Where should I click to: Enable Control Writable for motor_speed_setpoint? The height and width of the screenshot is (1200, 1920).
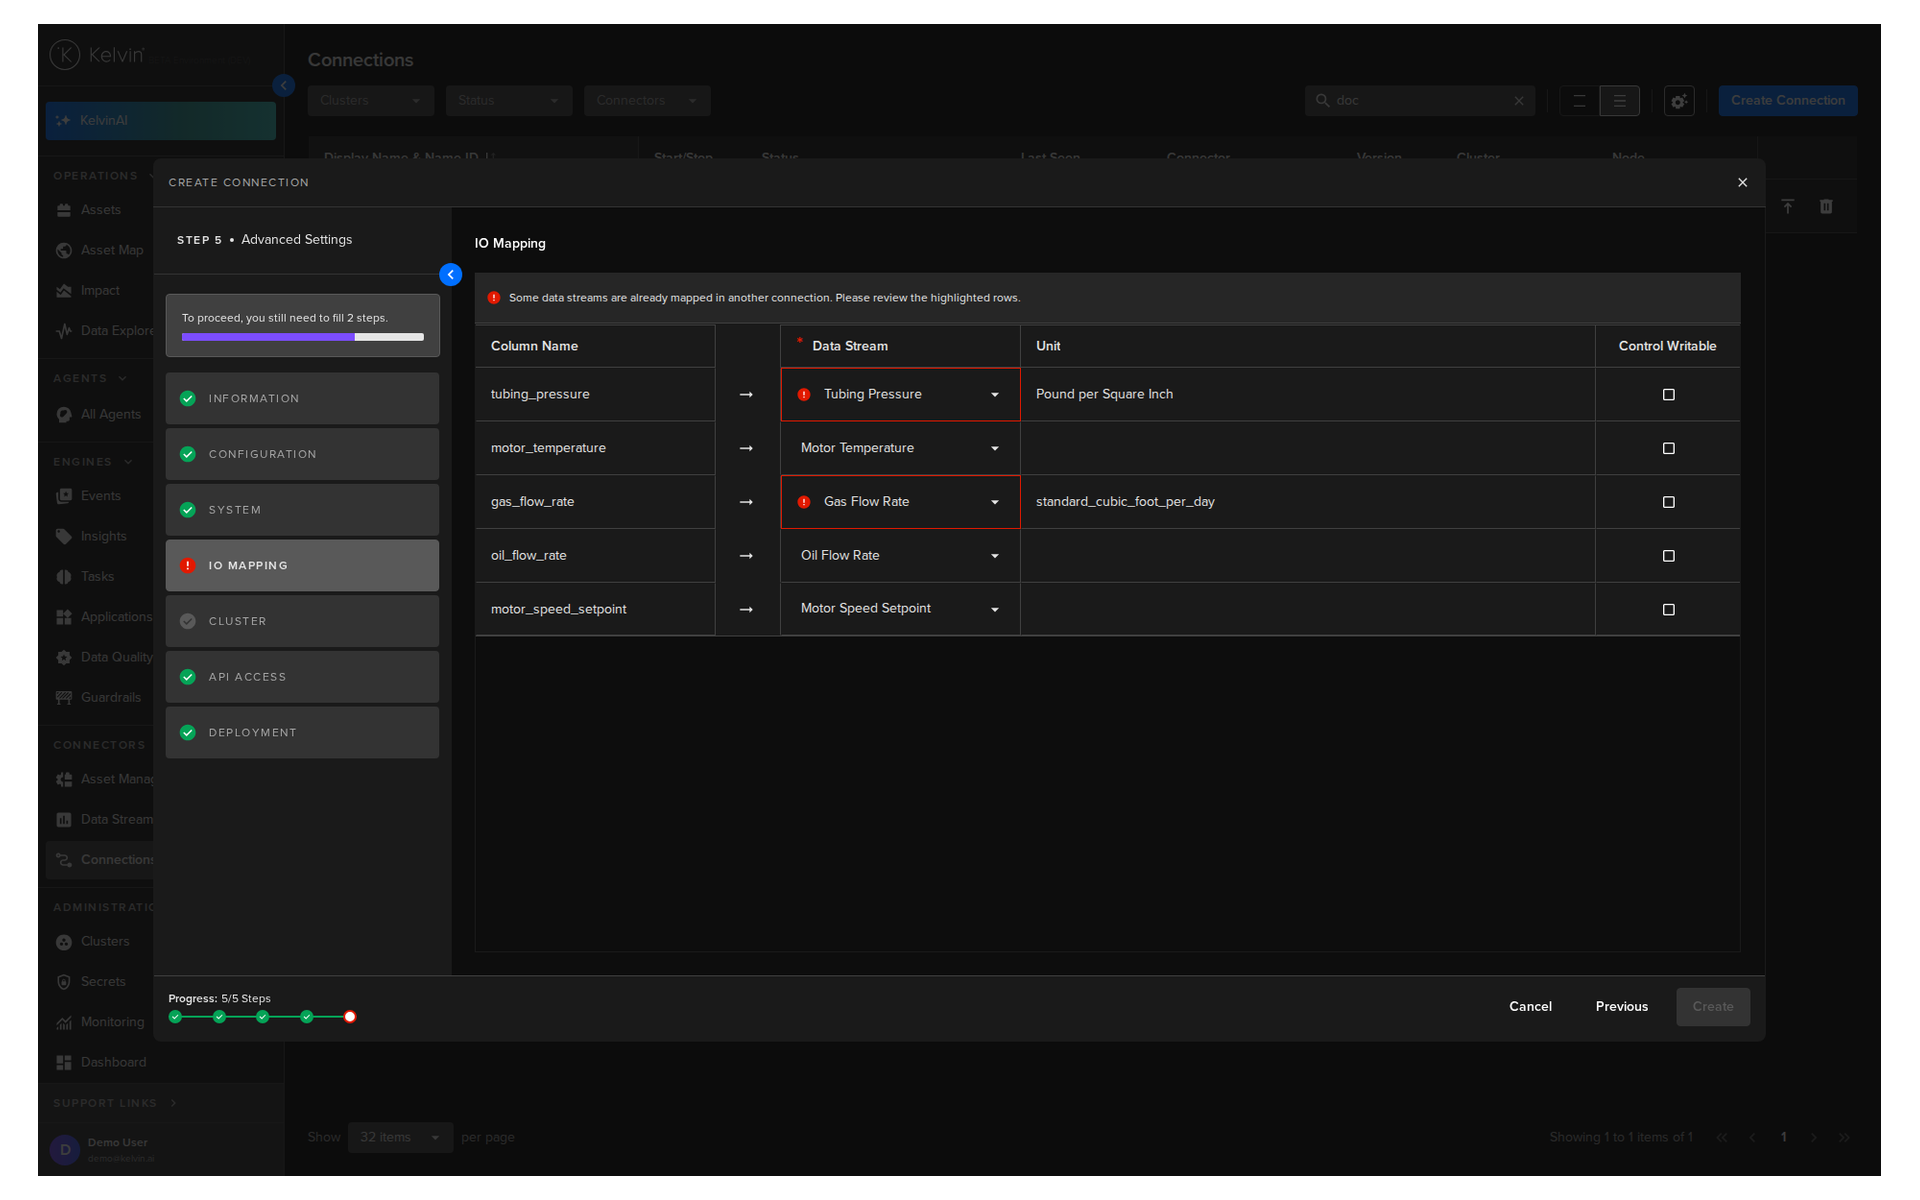[1668, 610]
